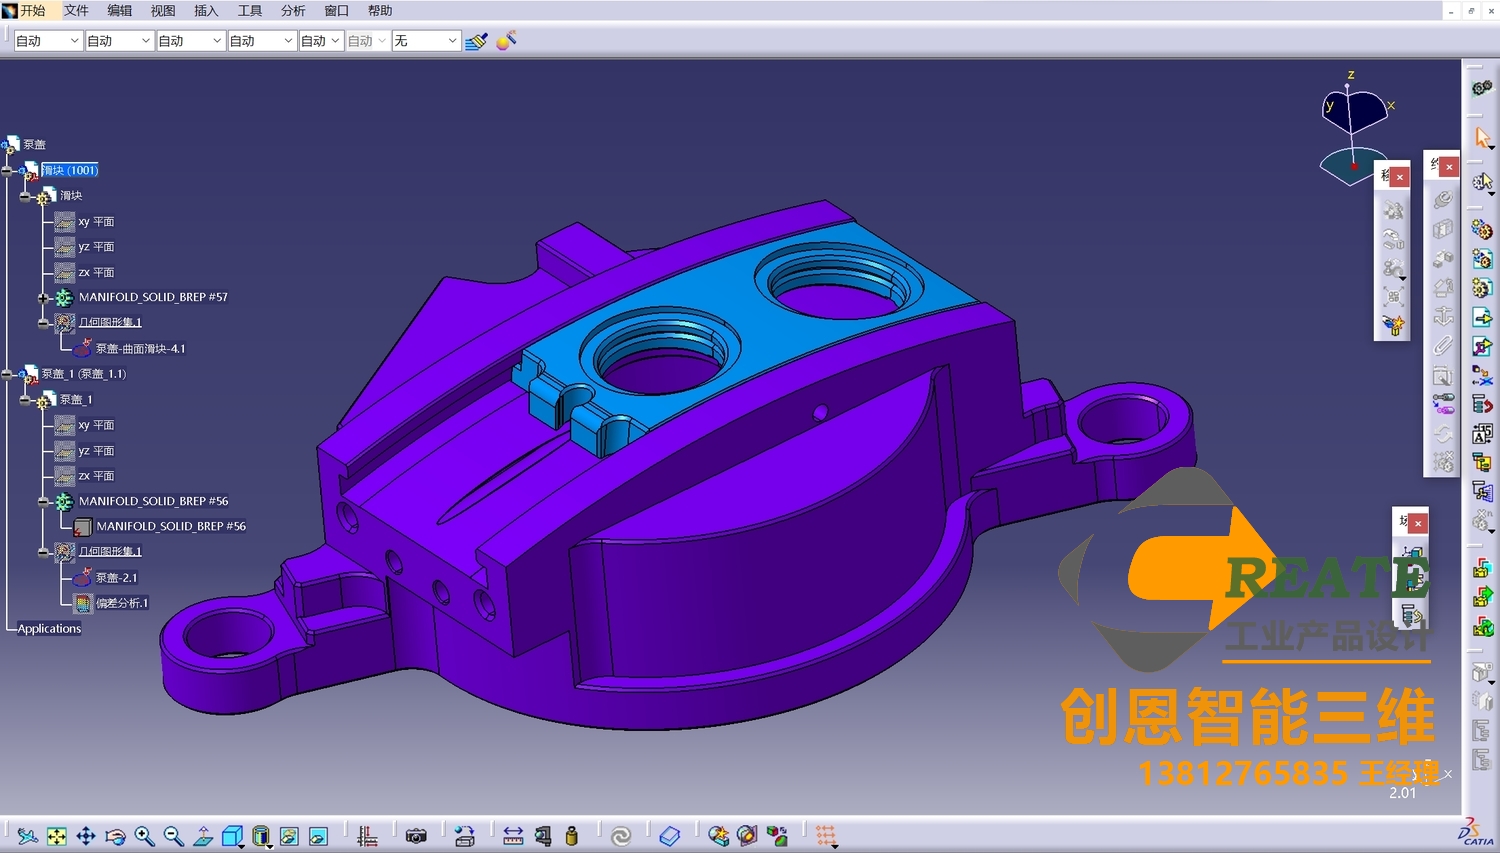The height and width of the screenshot is (853, 1500).
Task: Click the Zoom In magnifier icon
Action: (144, 836)
